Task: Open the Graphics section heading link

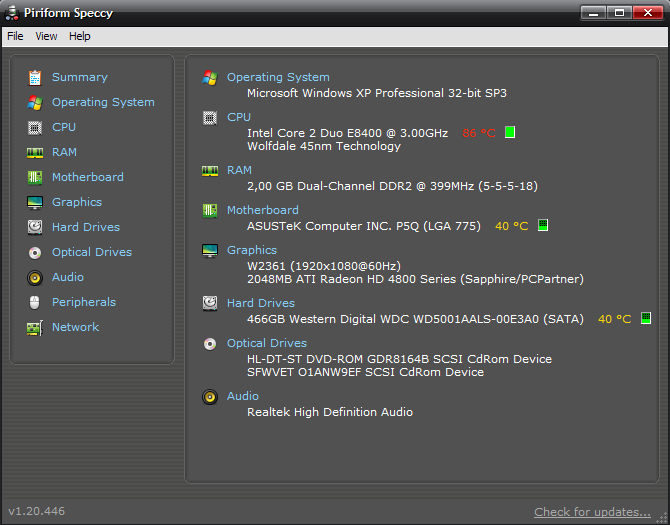Action: pos(252,250)
